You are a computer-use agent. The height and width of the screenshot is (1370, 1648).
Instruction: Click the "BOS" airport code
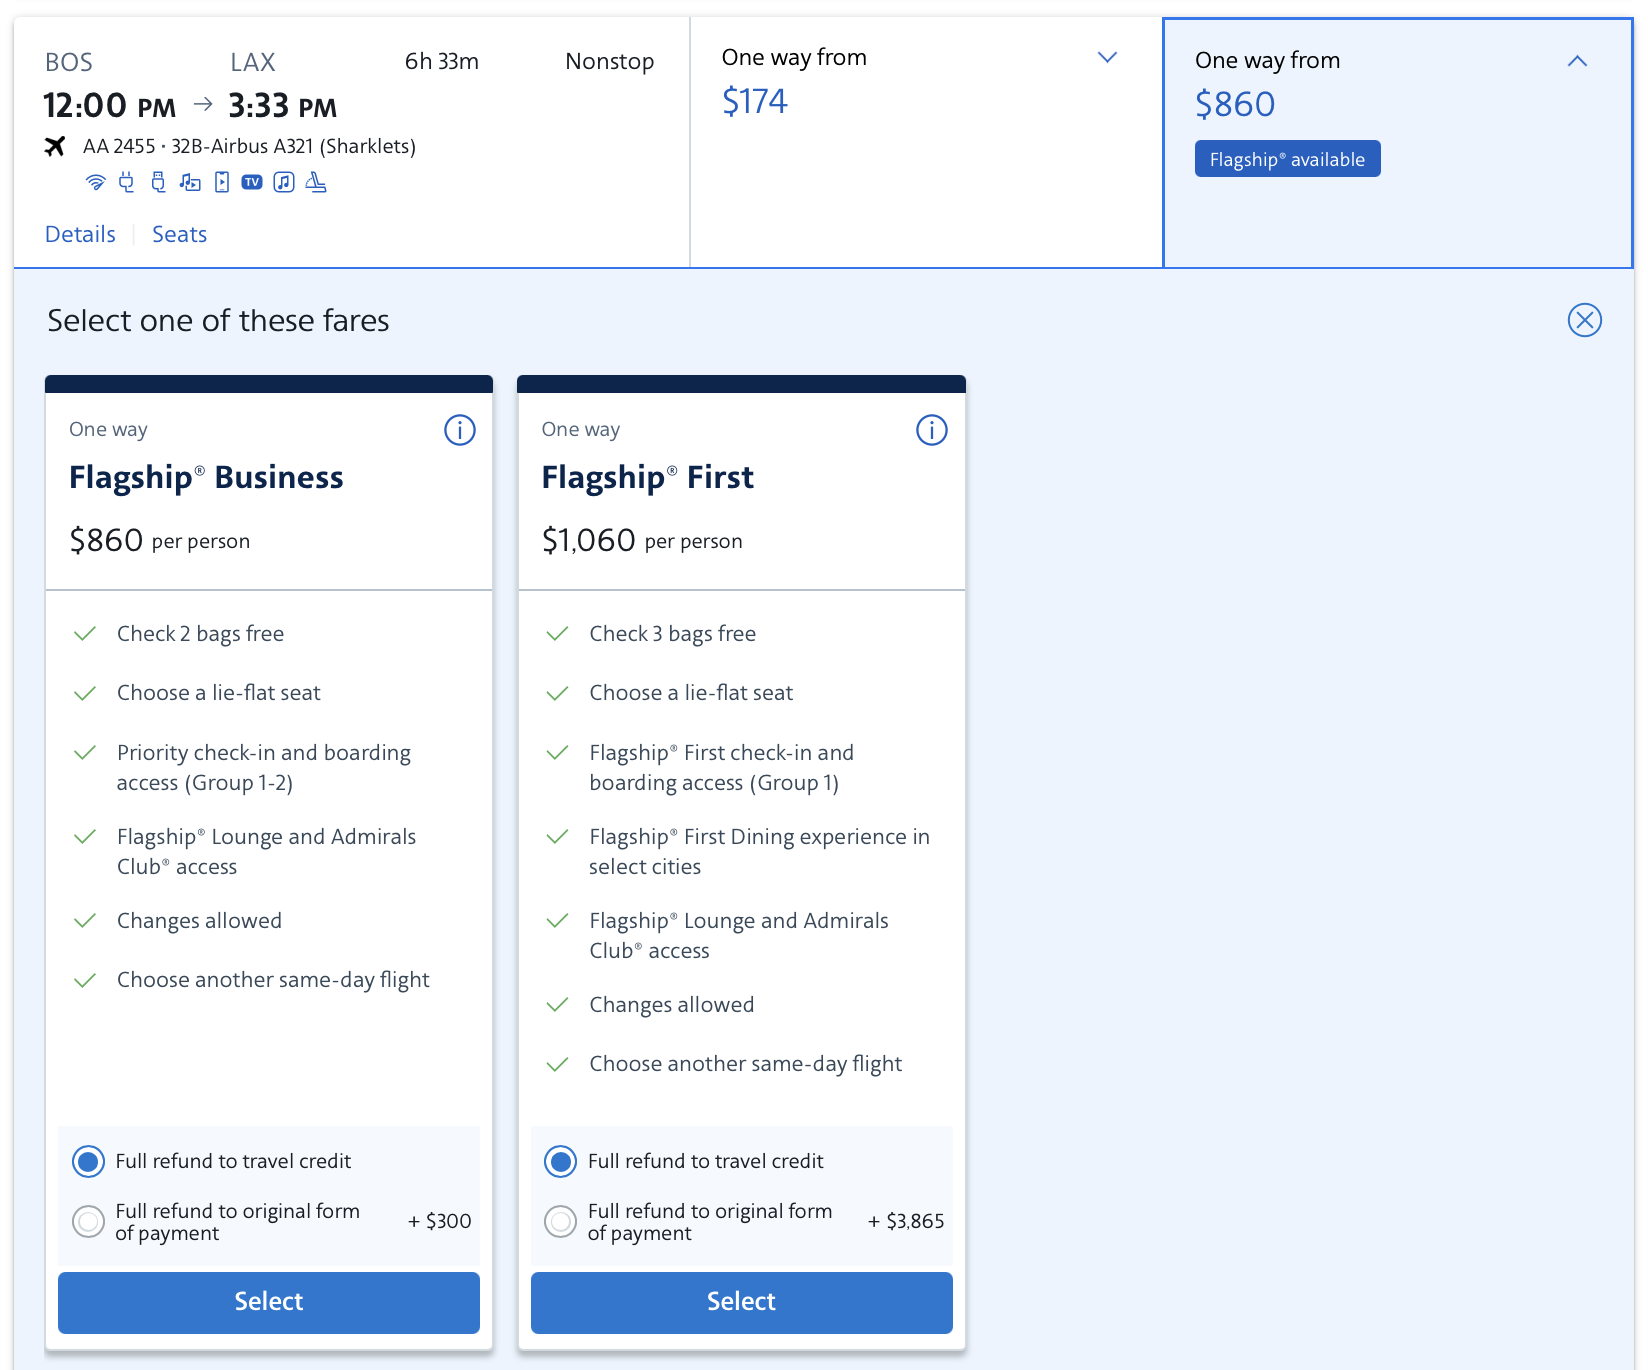tap(69, 62)
